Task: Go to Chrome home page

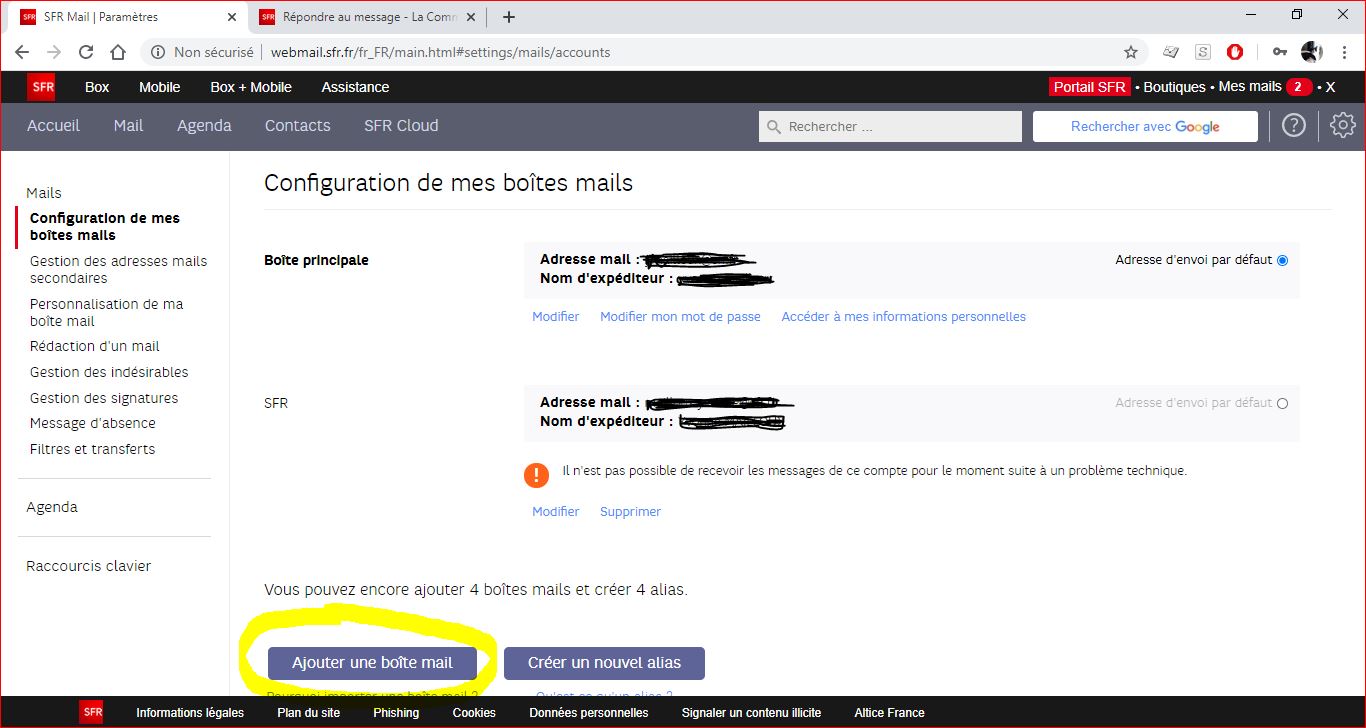Action: click(x=118, y=52)
